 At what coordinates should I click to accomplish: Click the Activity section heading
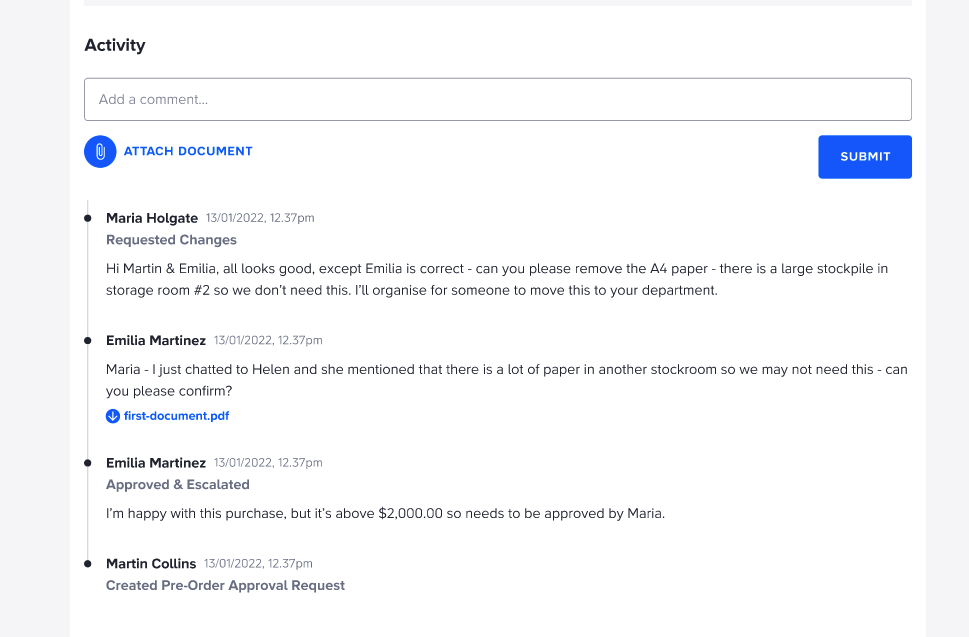click(x=115, y=45)
